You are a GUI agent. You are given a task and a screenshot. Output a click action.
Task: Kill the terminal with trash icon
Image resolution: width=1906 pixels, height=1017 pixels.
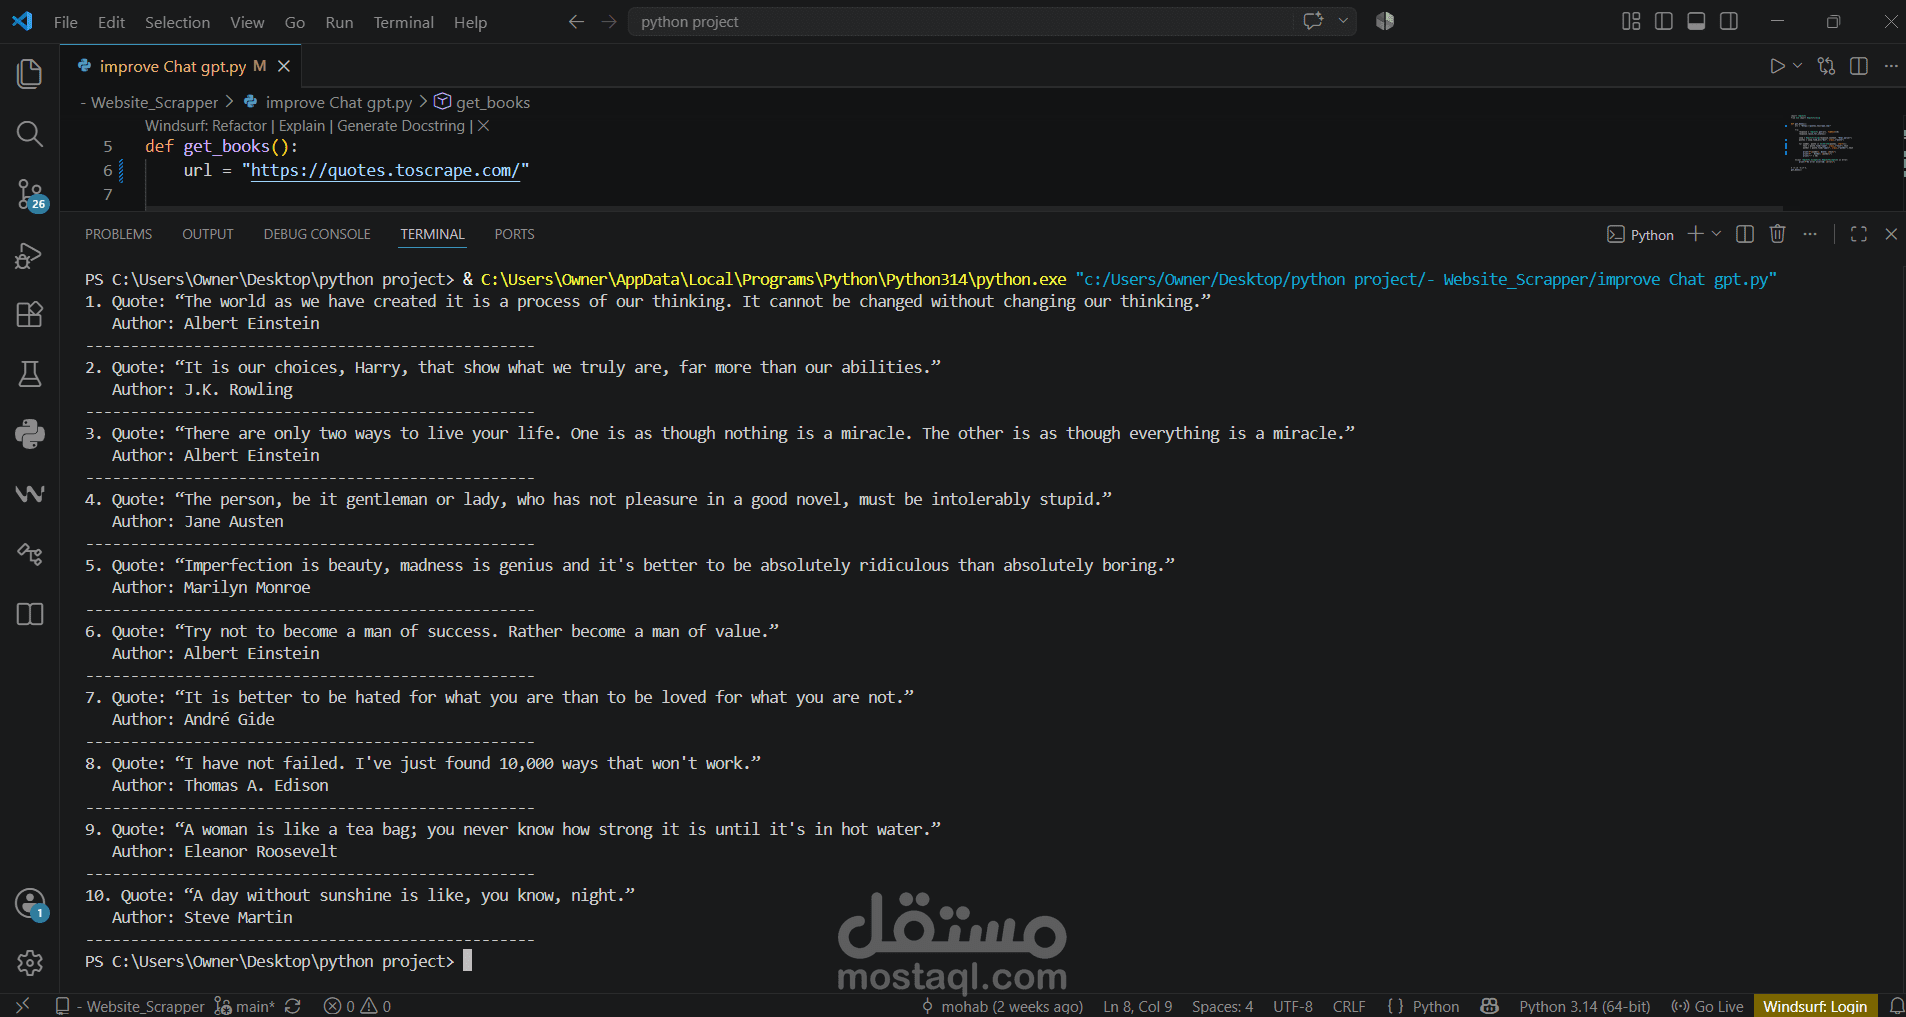(x=1777, y=234)
